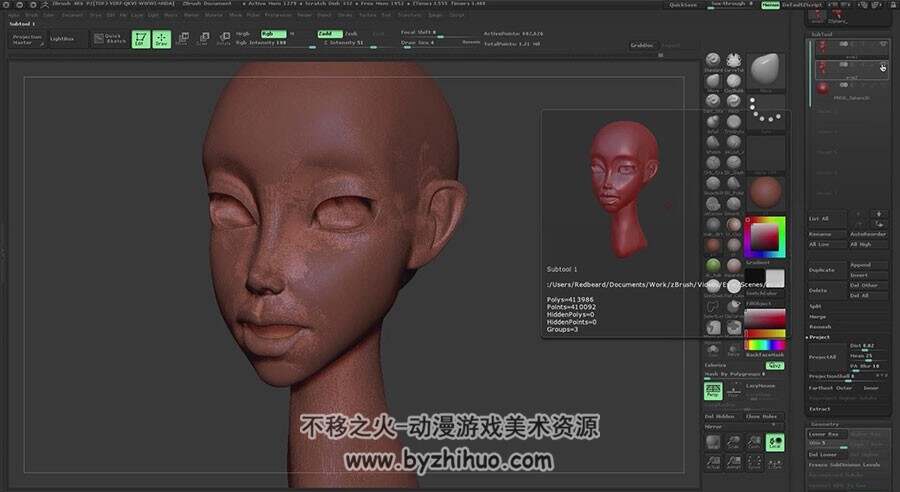This screenshot has width=900, height=492.
Task: Select the PM3D_Sphere3D subtool
Action: click(x=851, y=89)
